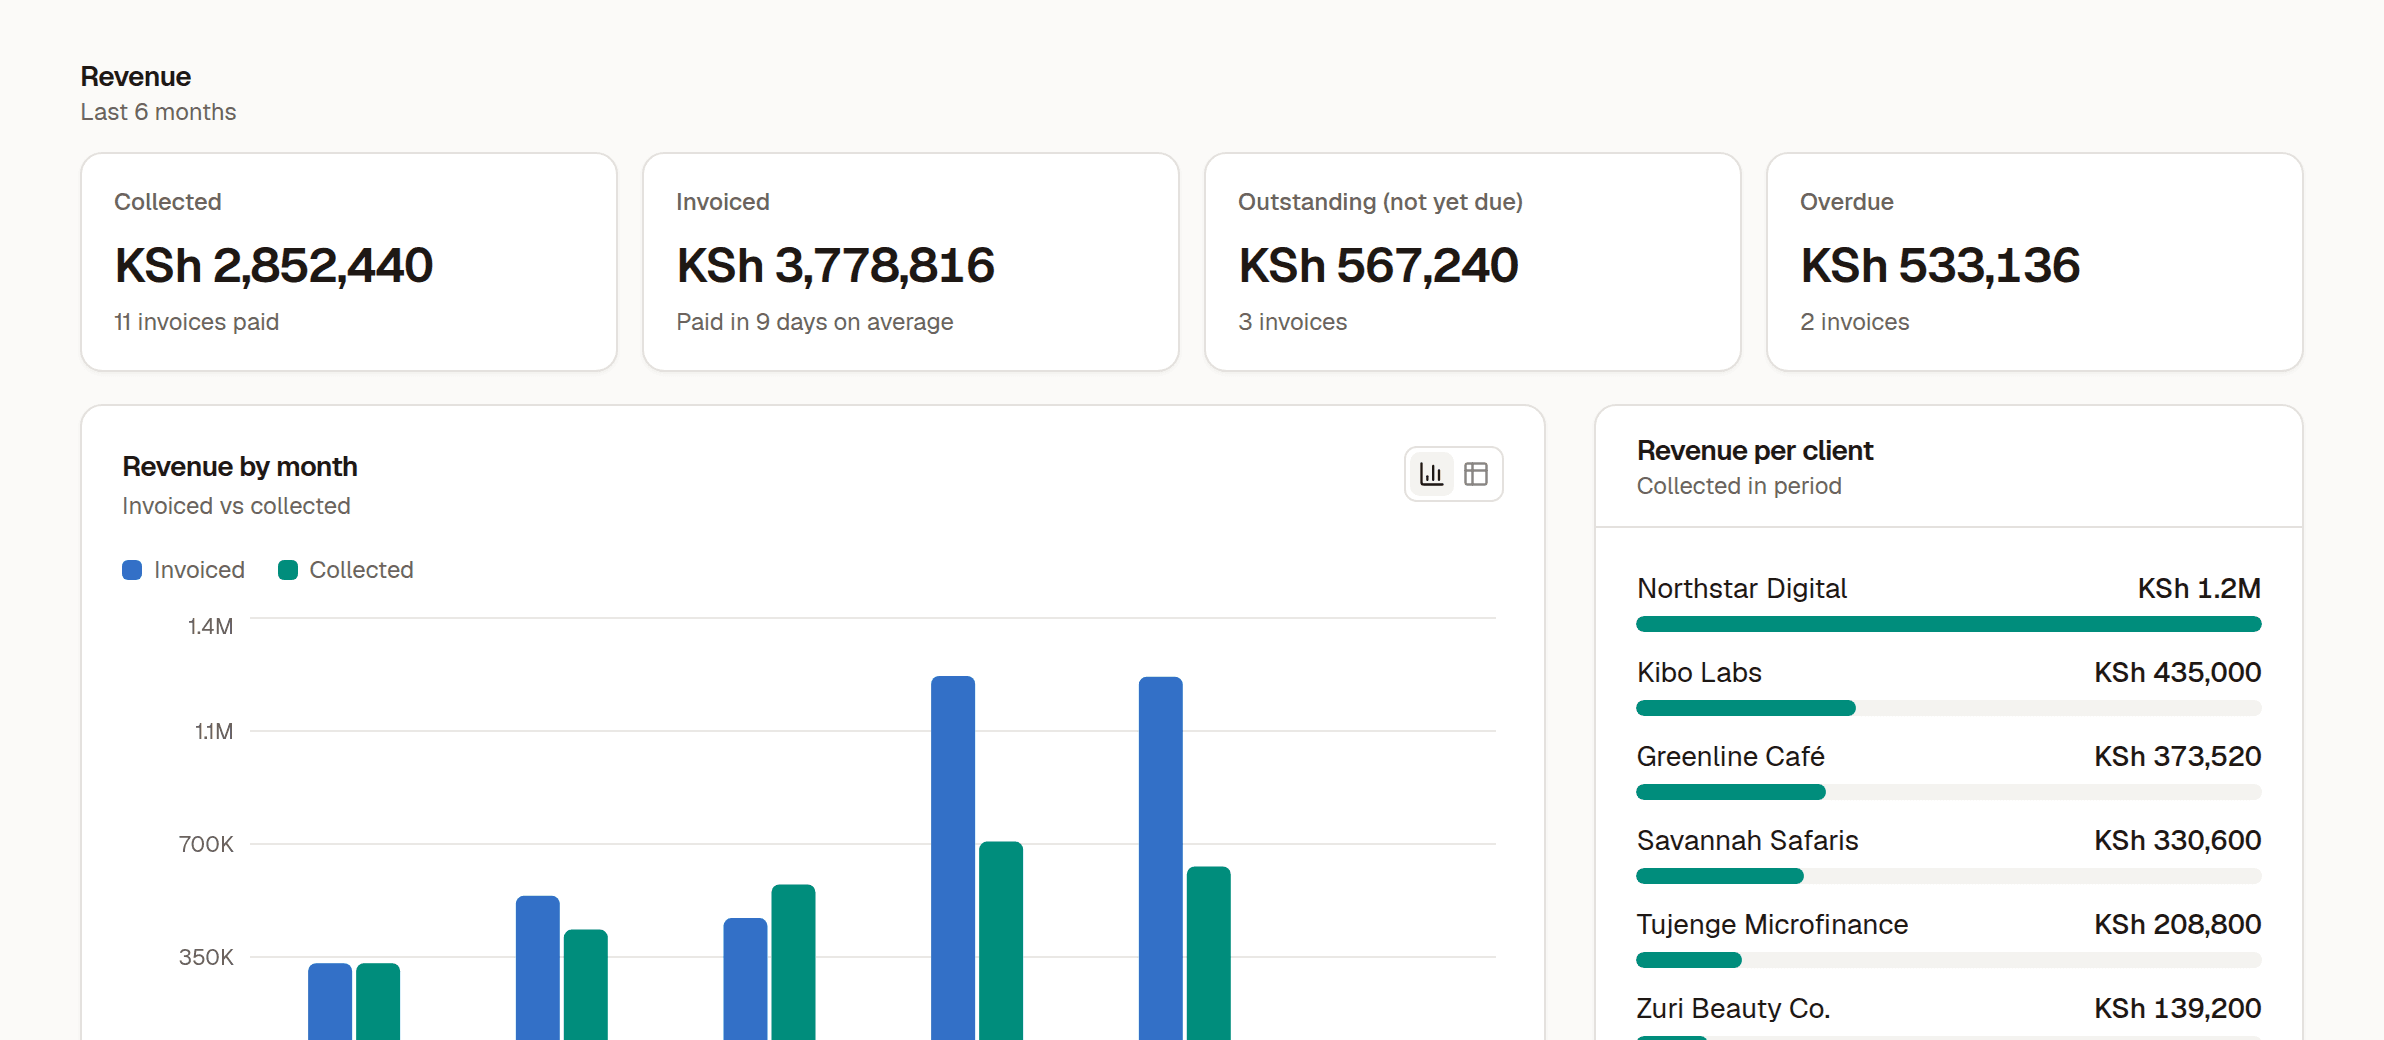Click the Greenline Café progress bar
Screen dimensions: 2384x1040
(1949, 792)
